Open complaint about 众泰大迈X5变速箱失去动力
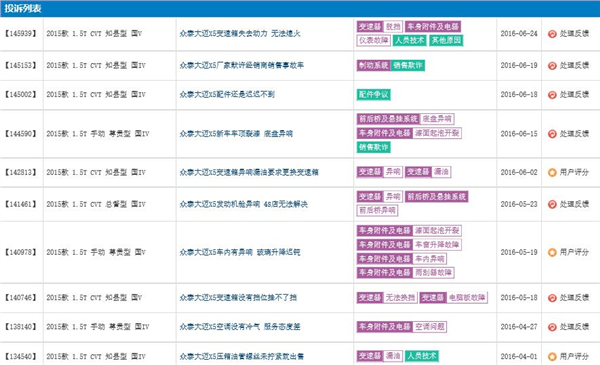 [x=240, y=34]
